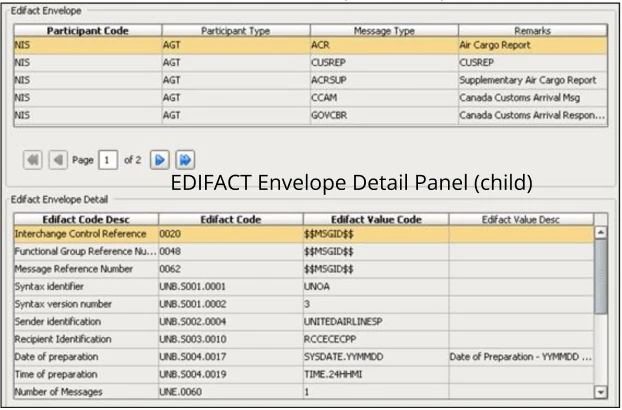Select the ACRSUP message type cell
622x410 pixels.
click(384, 80)
